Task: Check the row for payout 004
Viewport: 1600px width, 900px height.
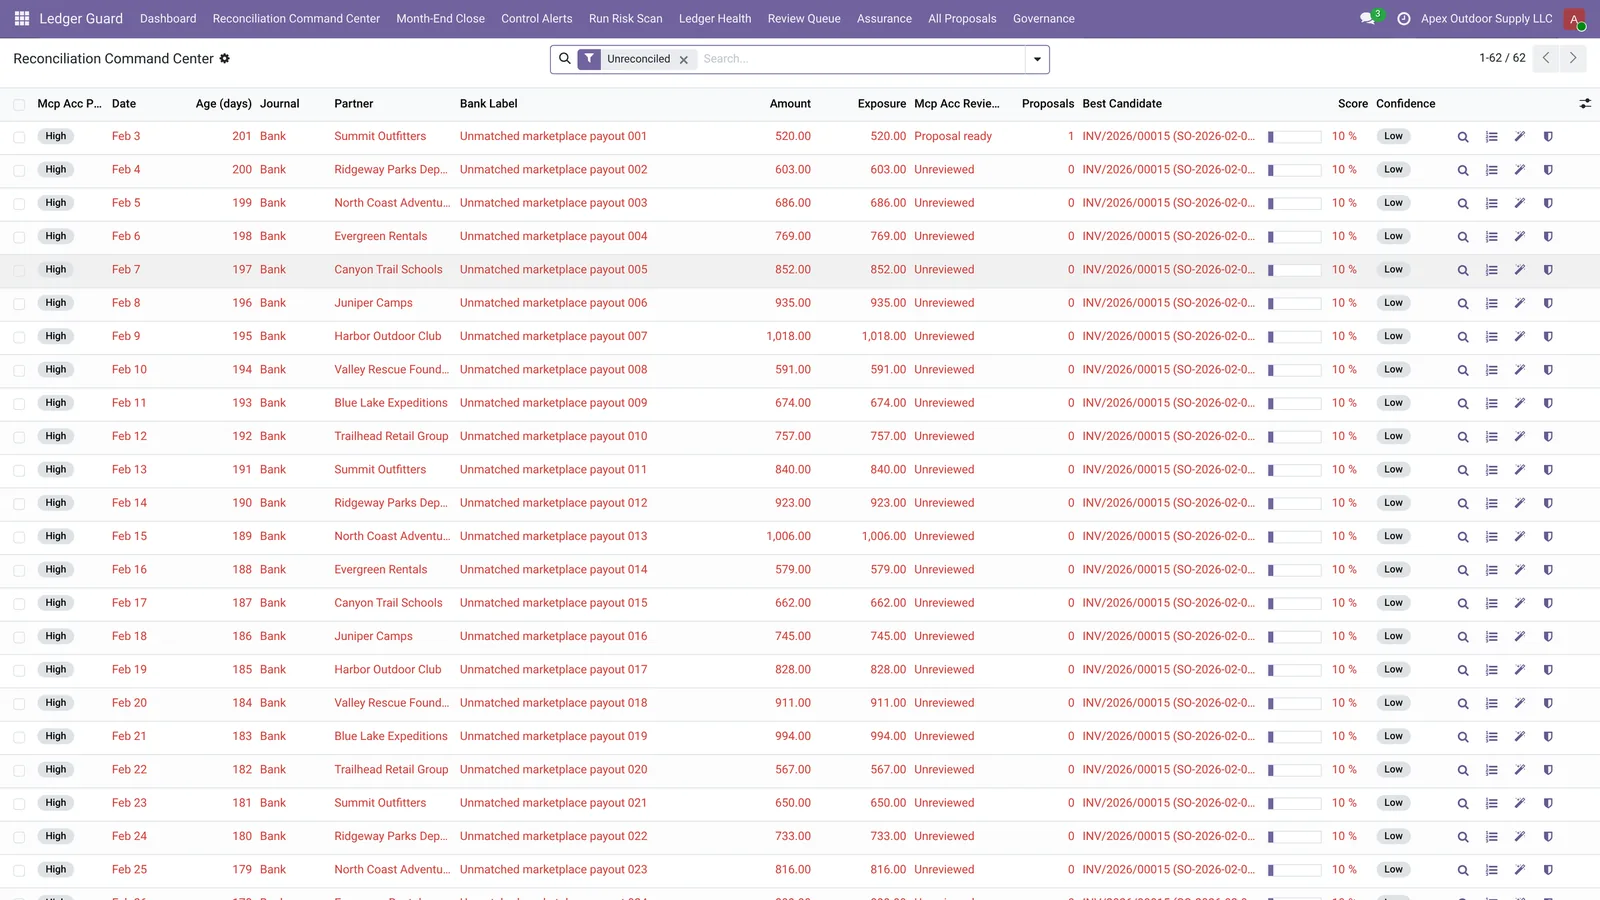Action: (19, 237)
